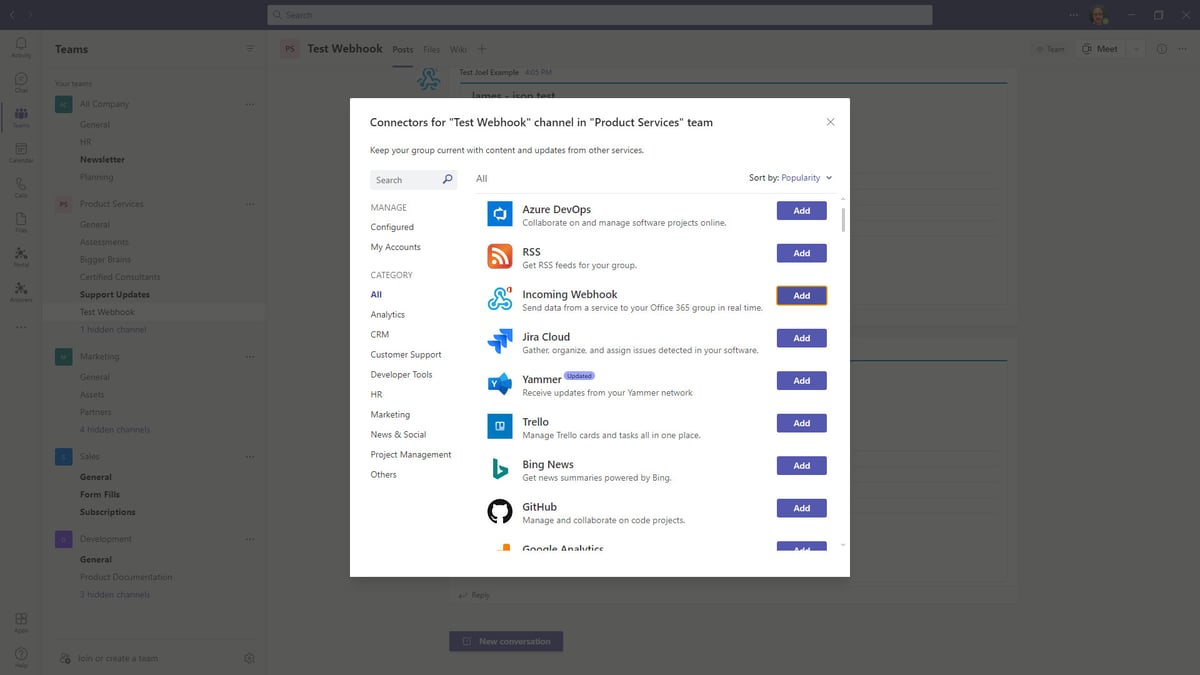Image resolution: width=1200 pixels, height=675 pixels.
Task: Click the manage teams gear icon
Action: pos(249,658)
